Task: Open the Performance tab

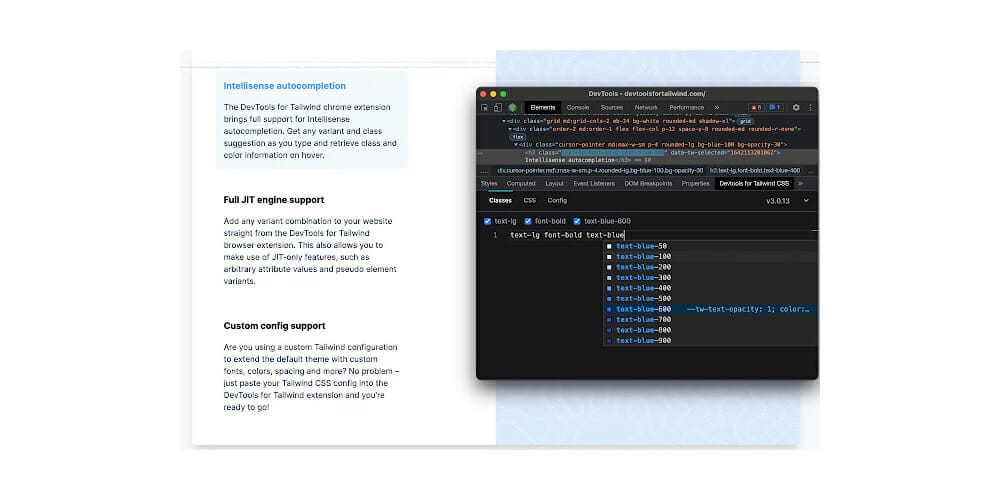Action: pyautogui.click(x=686, y=108)
